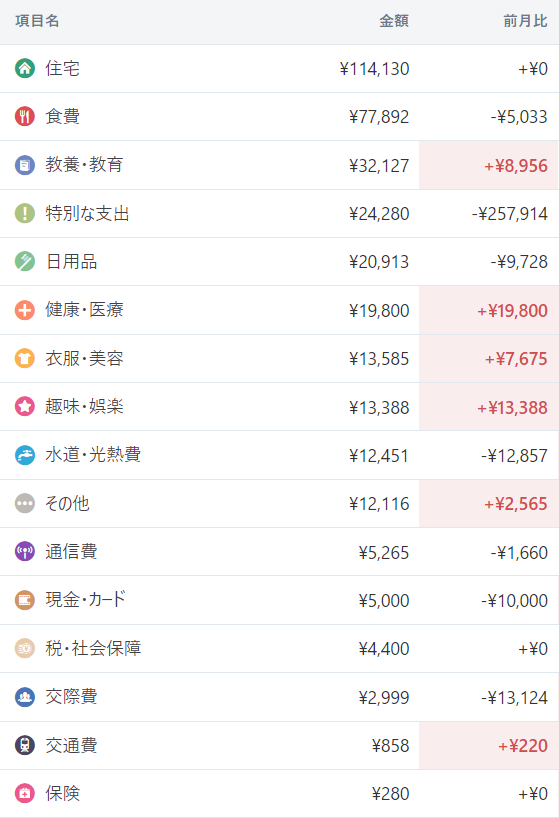Open the 日用品 category row
The width and height of the screenshot is (559, 818).
[280, 261]
